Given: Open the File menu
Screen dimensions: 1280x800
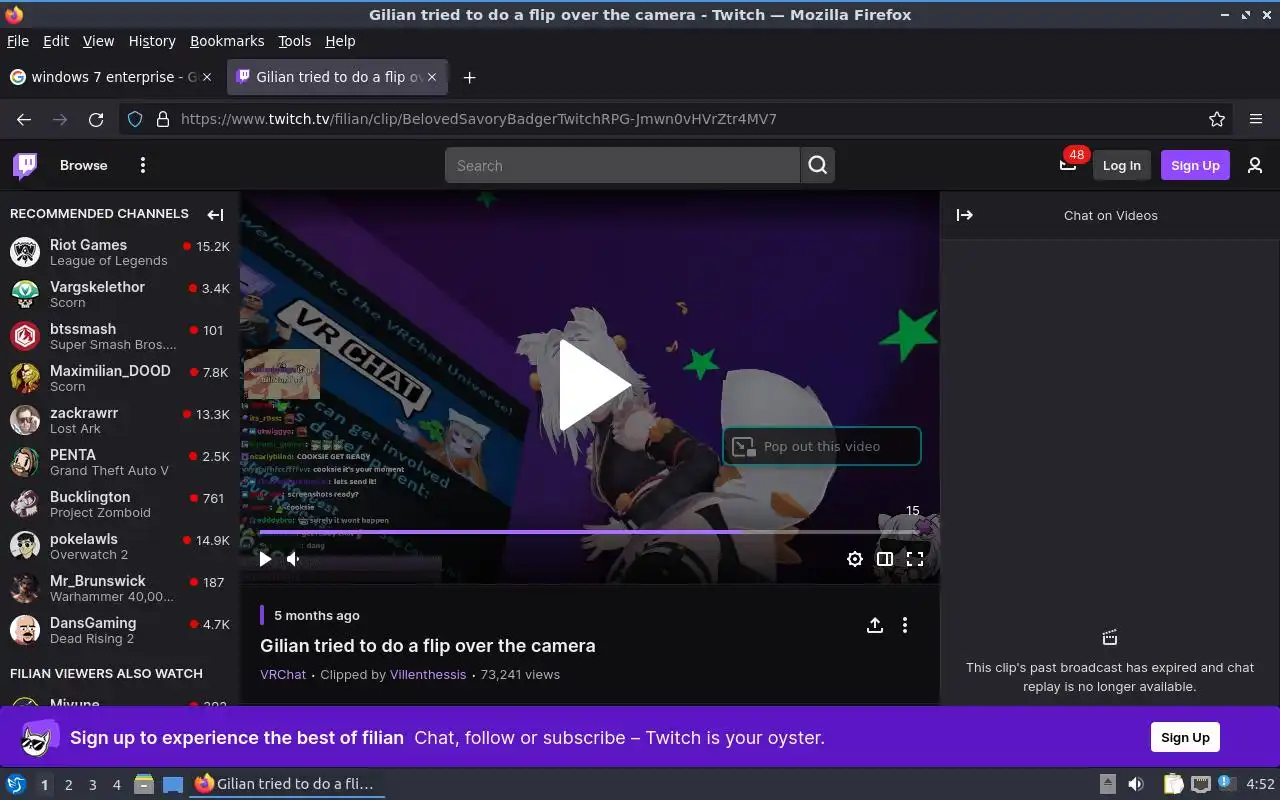Looking at the screenshot, I should pos(18,41).
